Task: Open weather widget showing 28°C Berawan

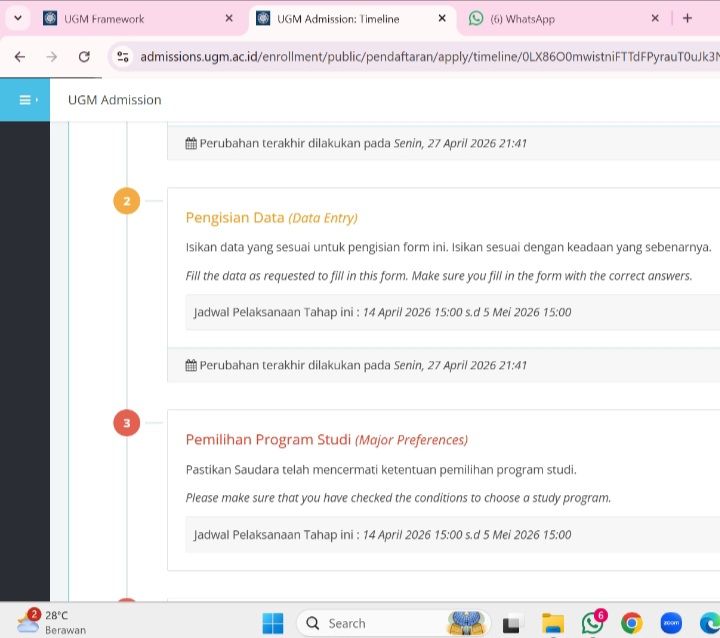Action: pos(51,622)
